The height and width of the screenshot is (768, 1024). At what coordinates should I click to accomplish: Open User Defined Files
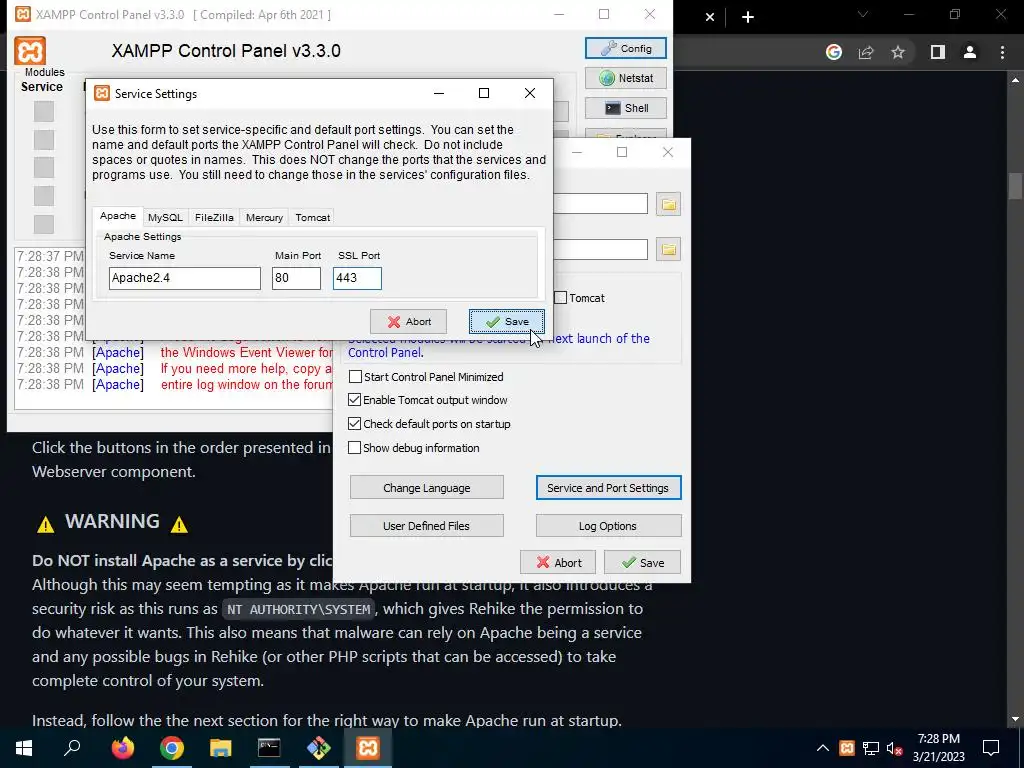click(426, 526)
